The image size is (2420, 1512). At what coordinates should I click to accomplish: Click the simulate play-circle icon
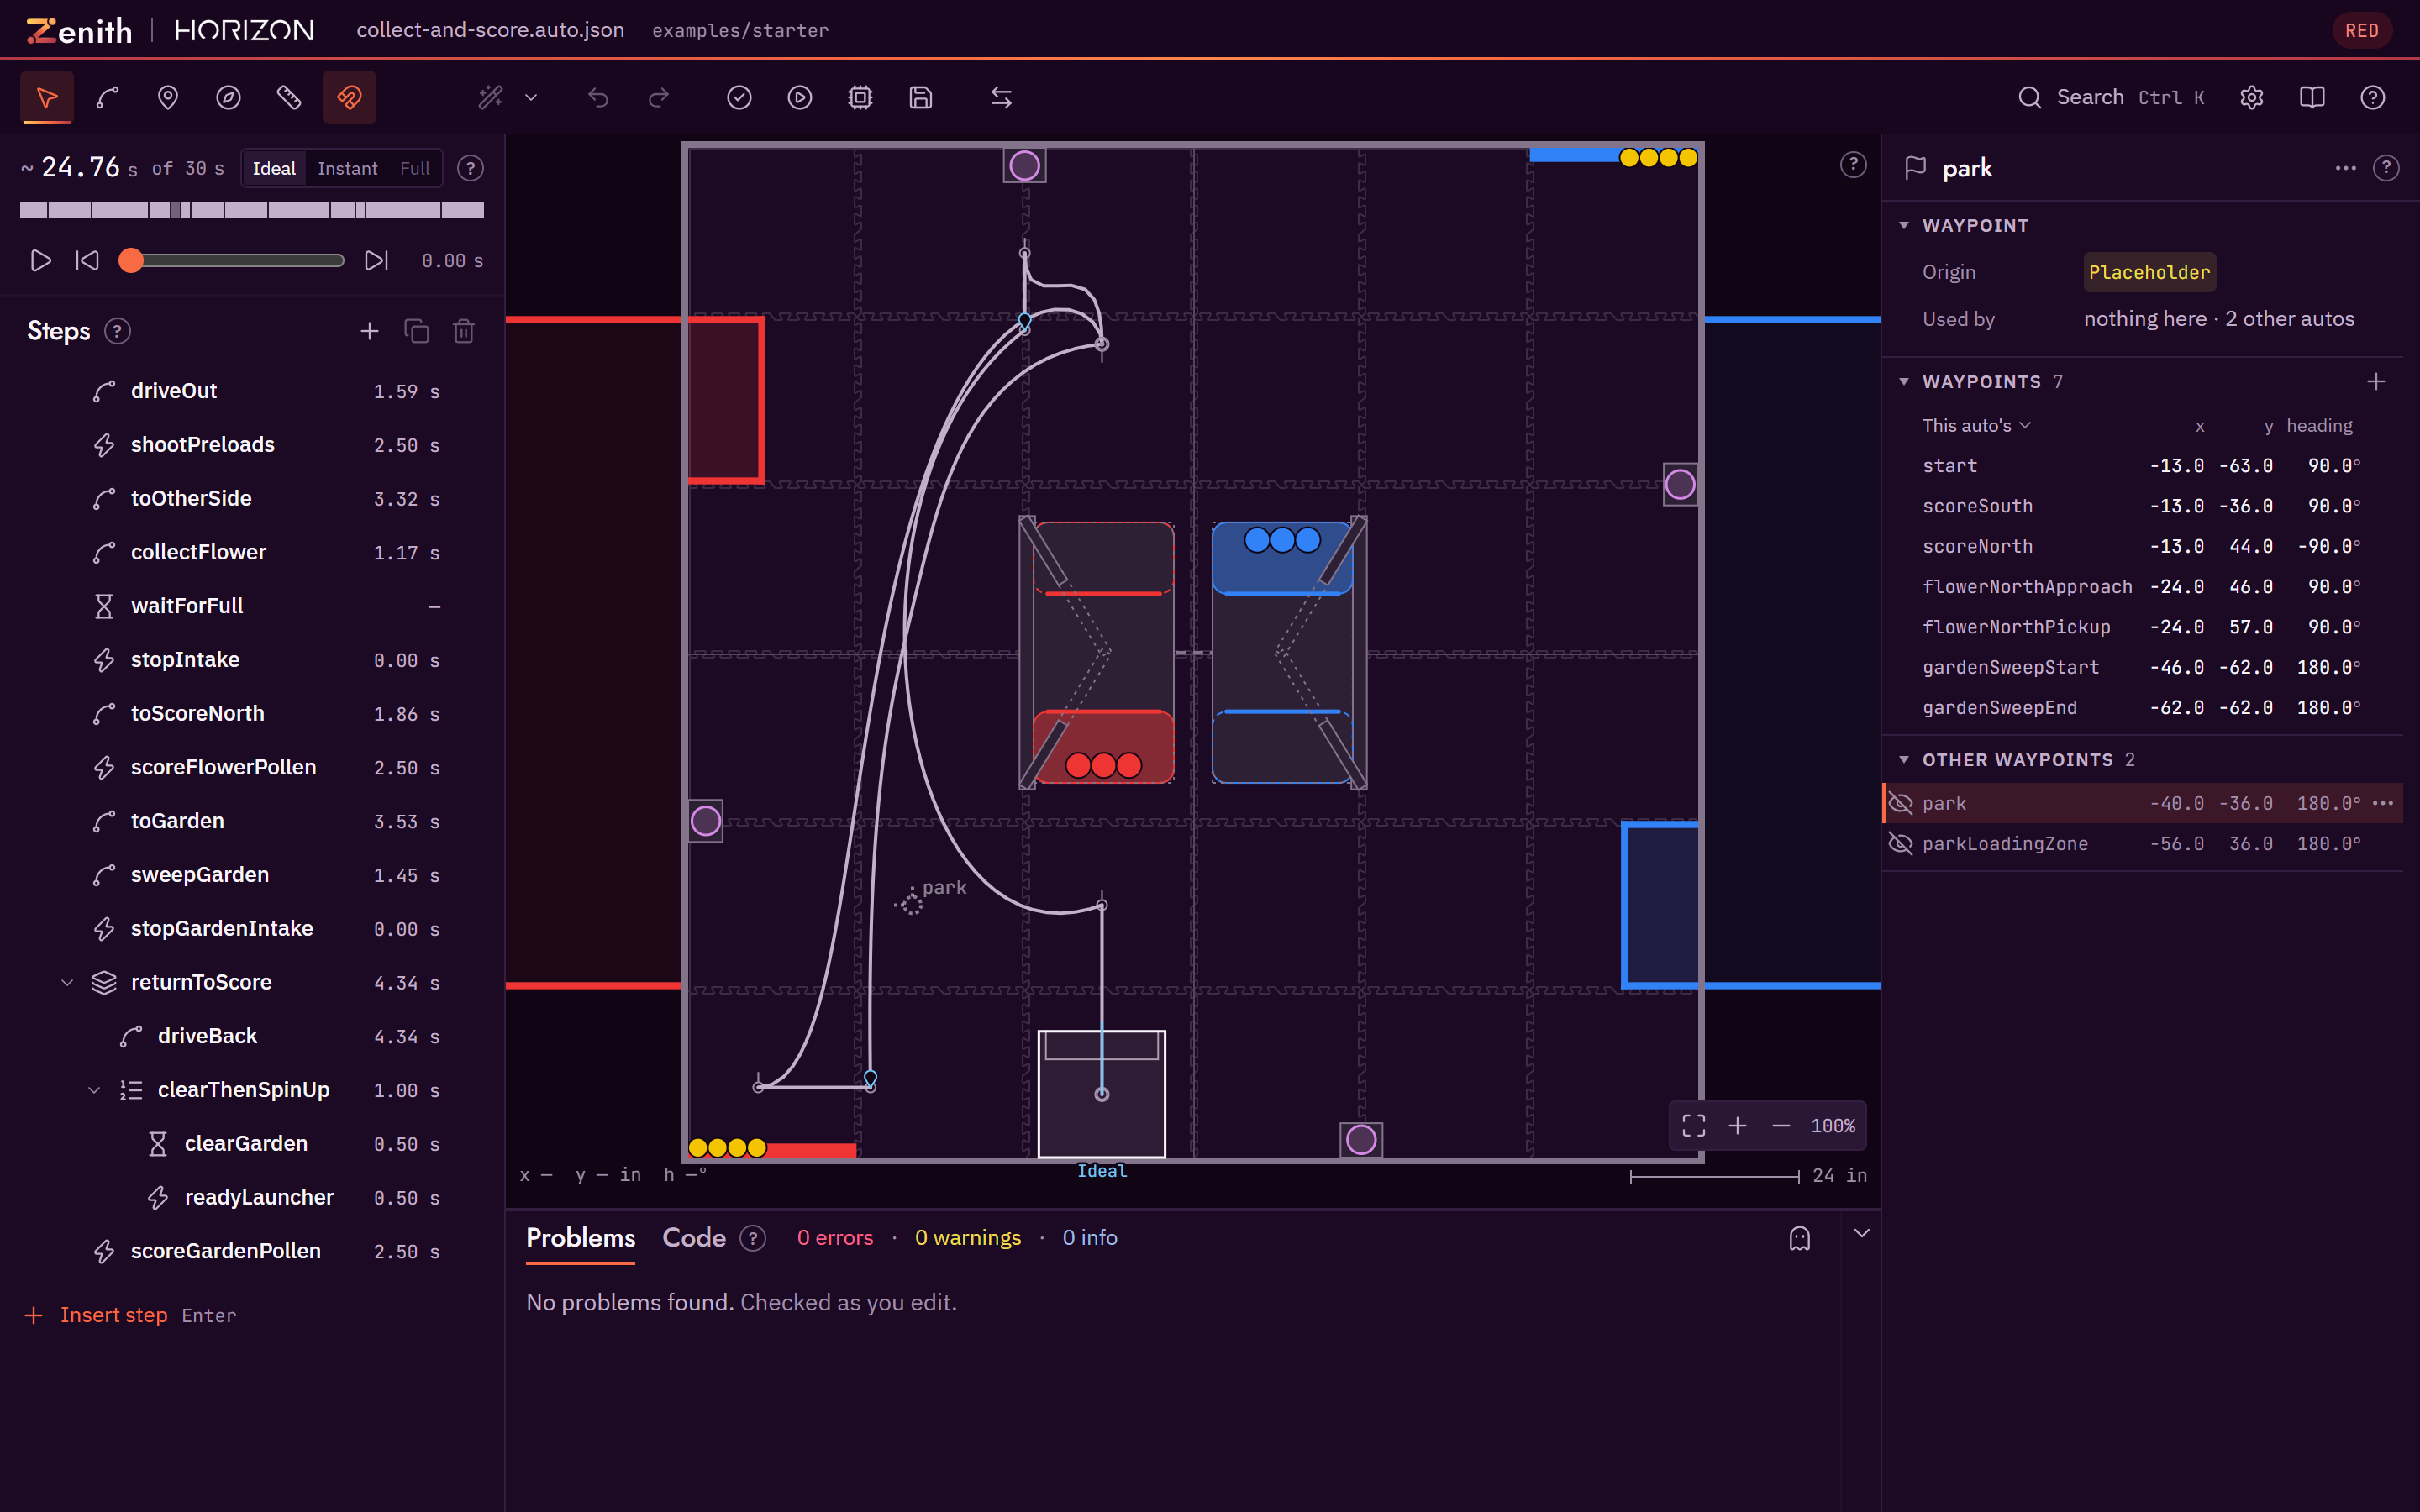click(800, 97)
